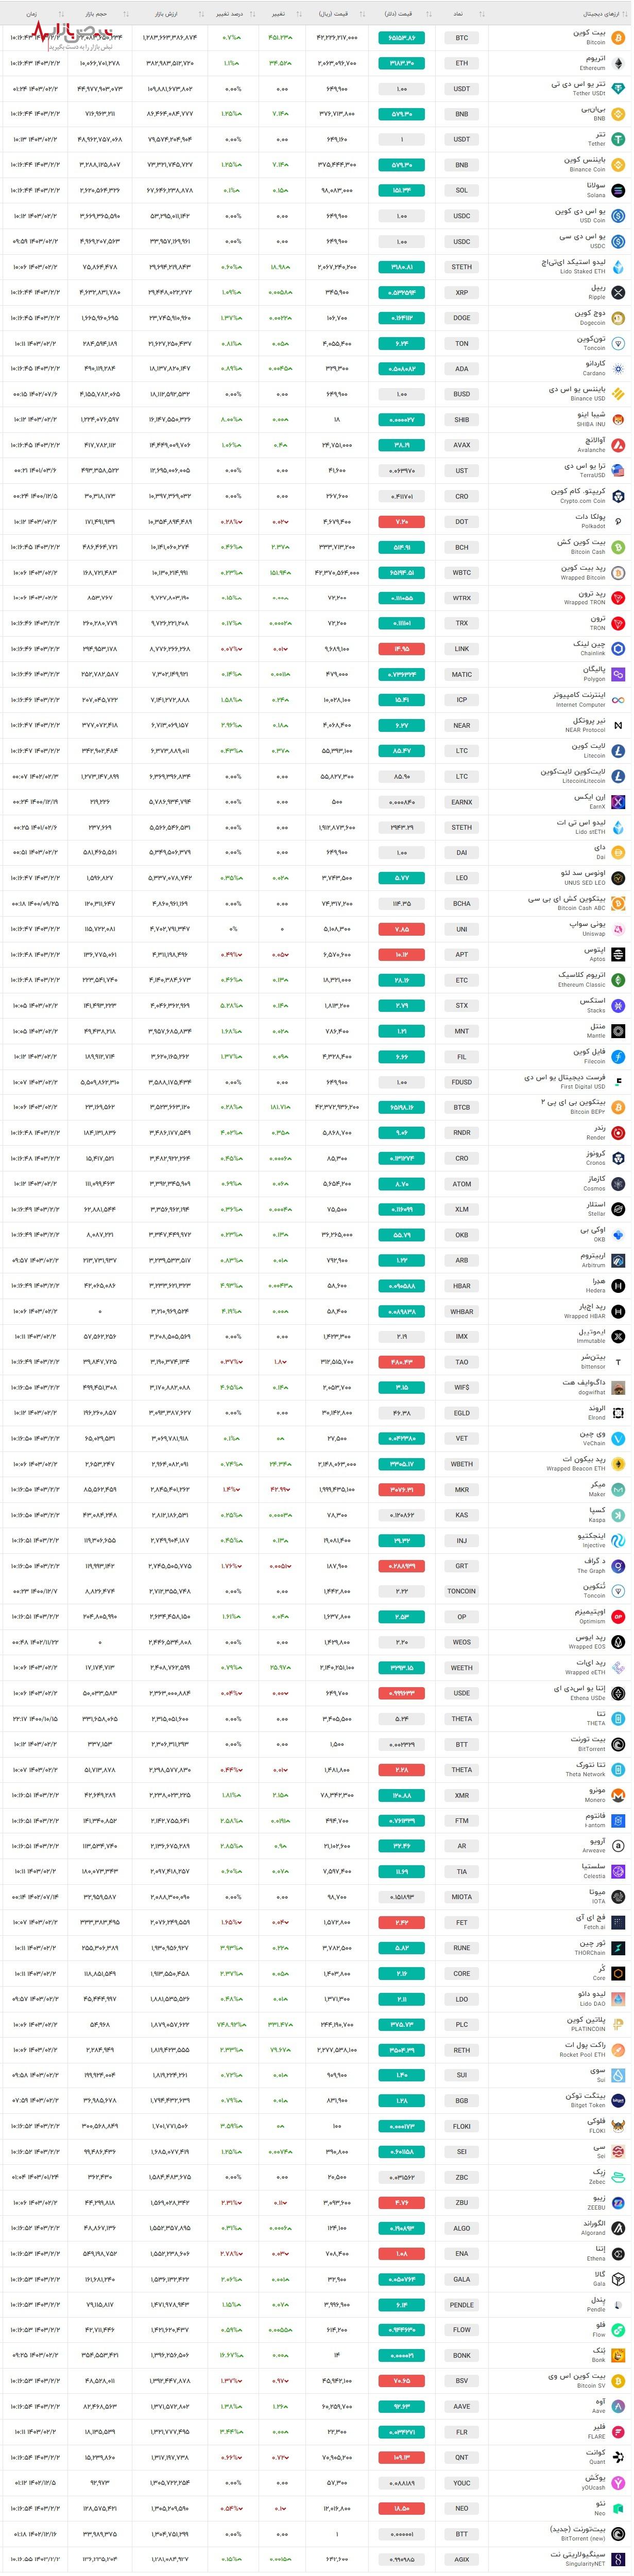Click the Avalanche red logo icon

(x=618, y=446)
